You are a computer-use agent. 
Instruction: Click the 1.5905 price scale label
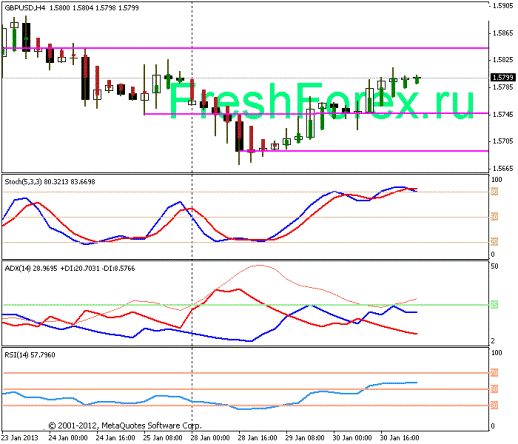pos(503,6)
